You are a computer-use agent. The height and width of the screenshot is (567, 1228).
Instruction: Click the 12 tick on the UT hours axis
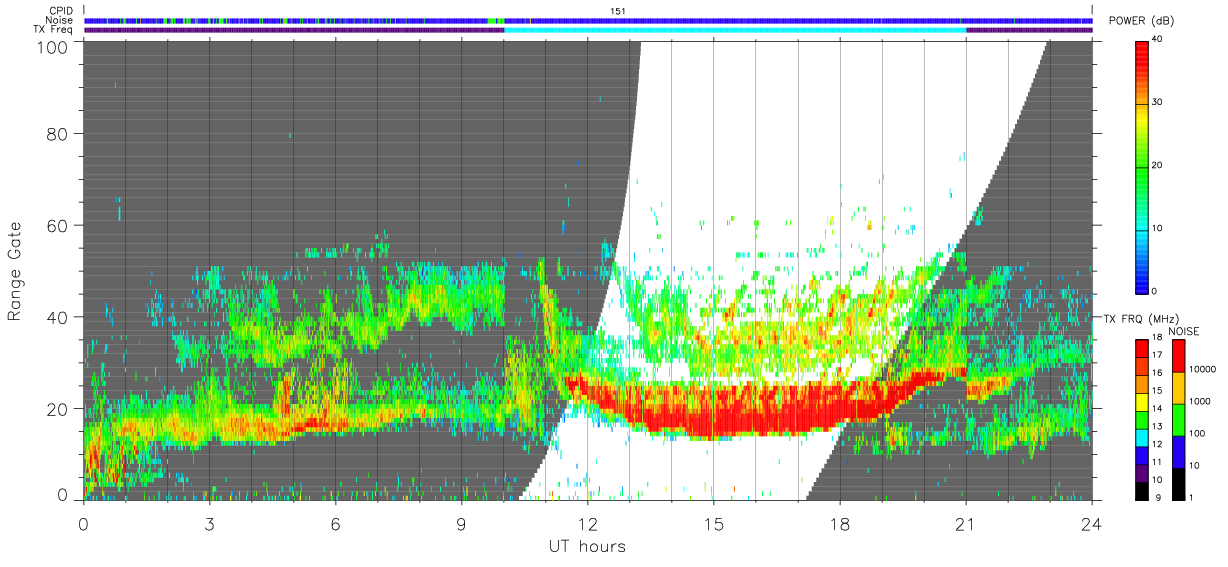point(588,522)
